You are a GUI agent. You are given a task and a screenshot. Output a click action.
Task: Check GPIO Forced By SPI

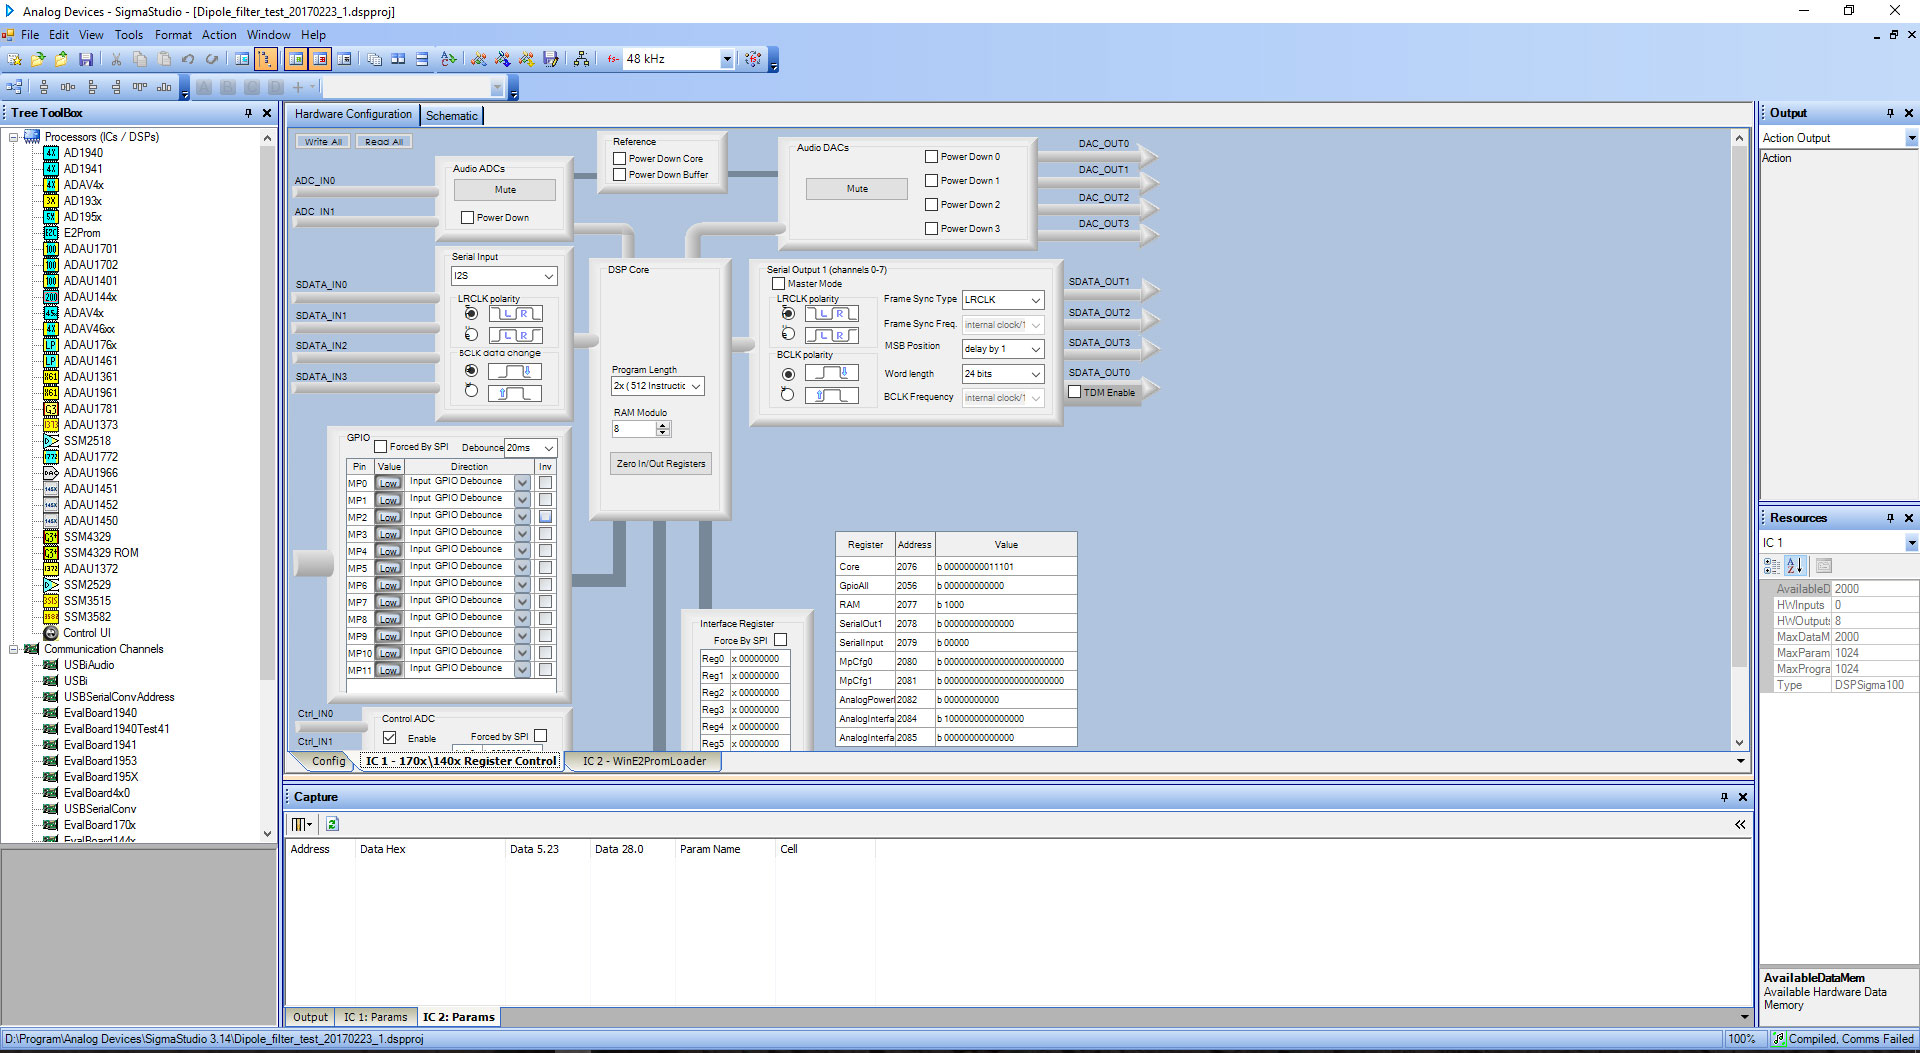click(x=380, y=446)
